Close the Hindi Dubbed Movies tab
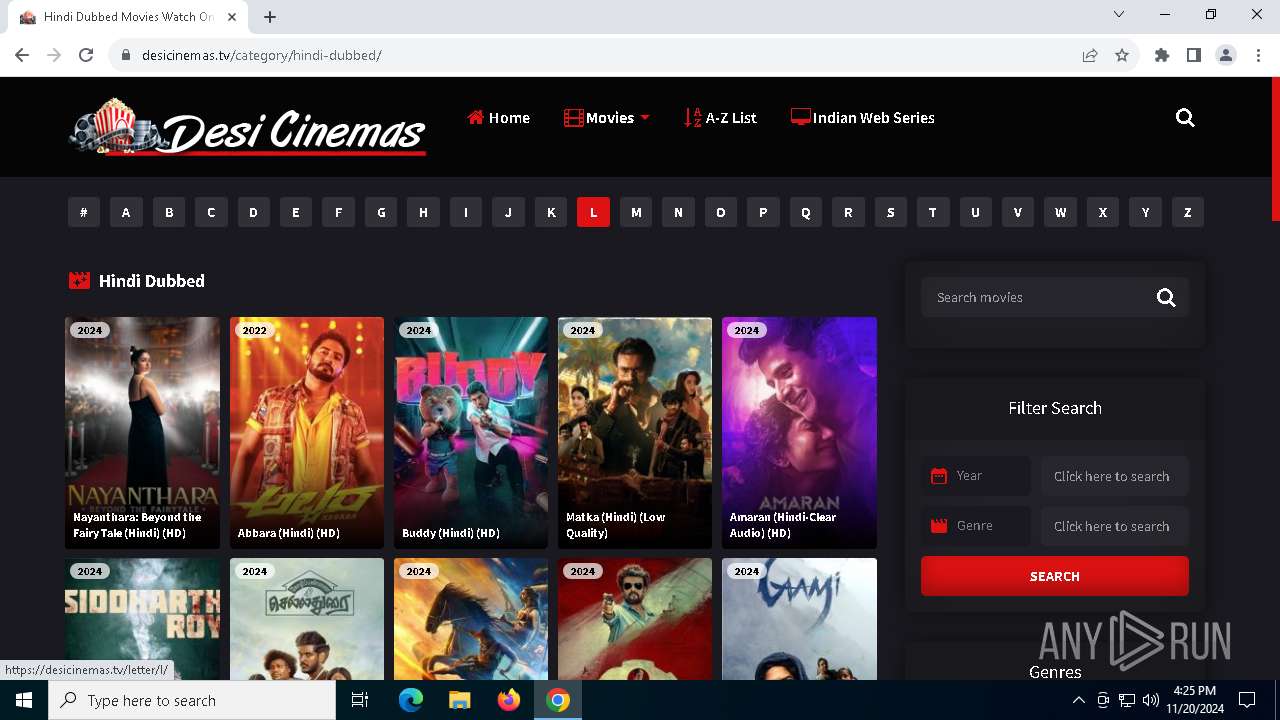The height and width of the screenshot is (720, 1280). coord(233,17)
